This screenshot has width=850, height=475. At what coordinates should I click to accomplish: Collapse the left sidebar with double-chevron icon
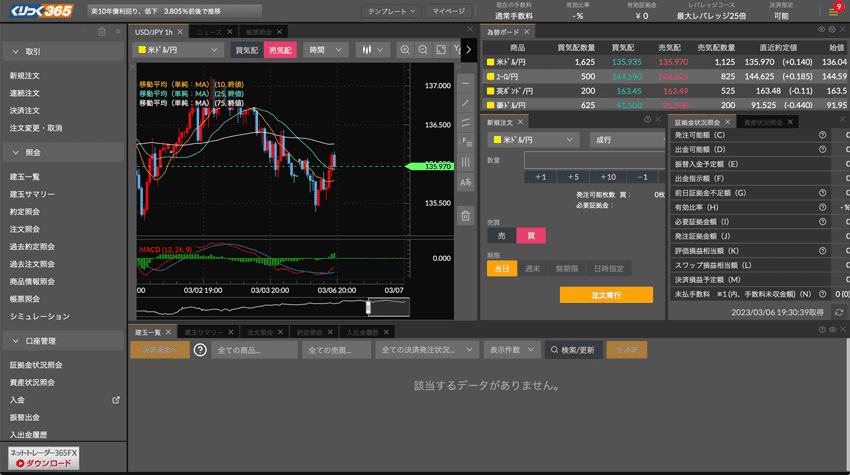tap(117, 32)
